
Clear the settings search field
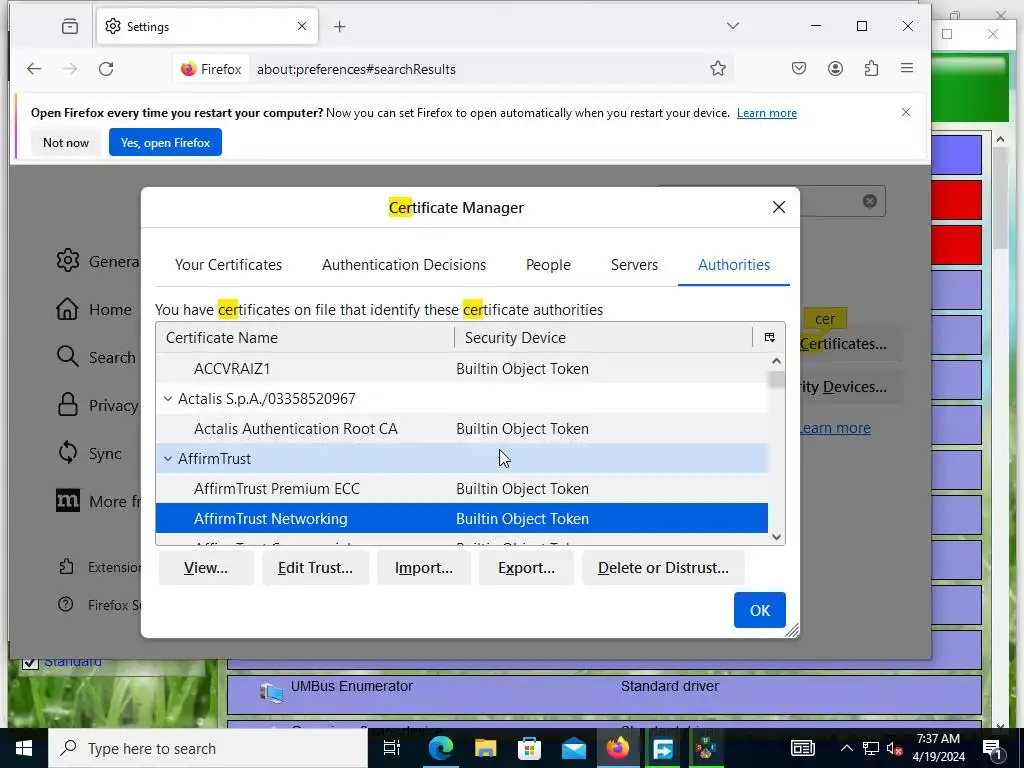coord(869,201)
